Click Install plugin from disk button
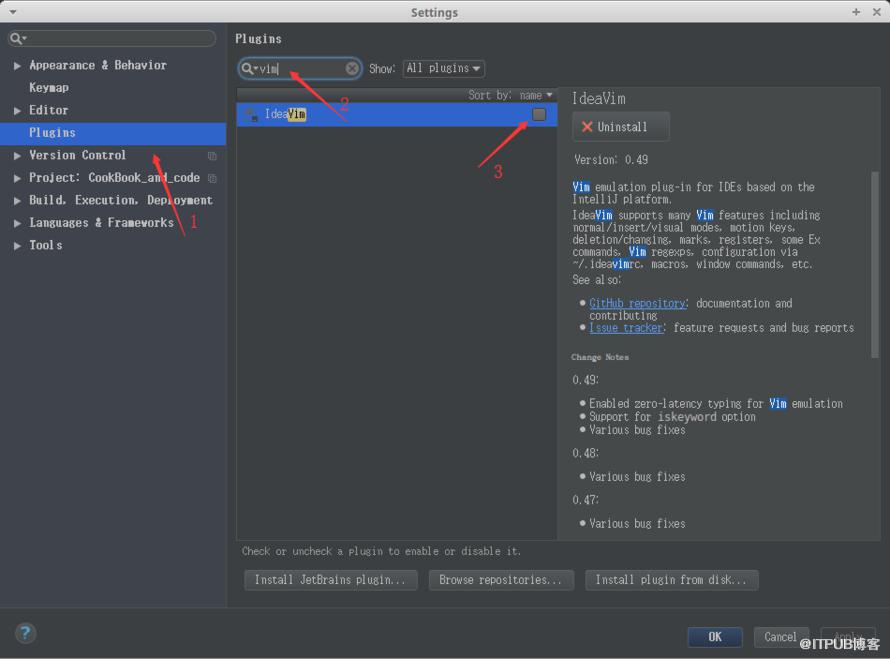890x659 pixels. point(671,580)
